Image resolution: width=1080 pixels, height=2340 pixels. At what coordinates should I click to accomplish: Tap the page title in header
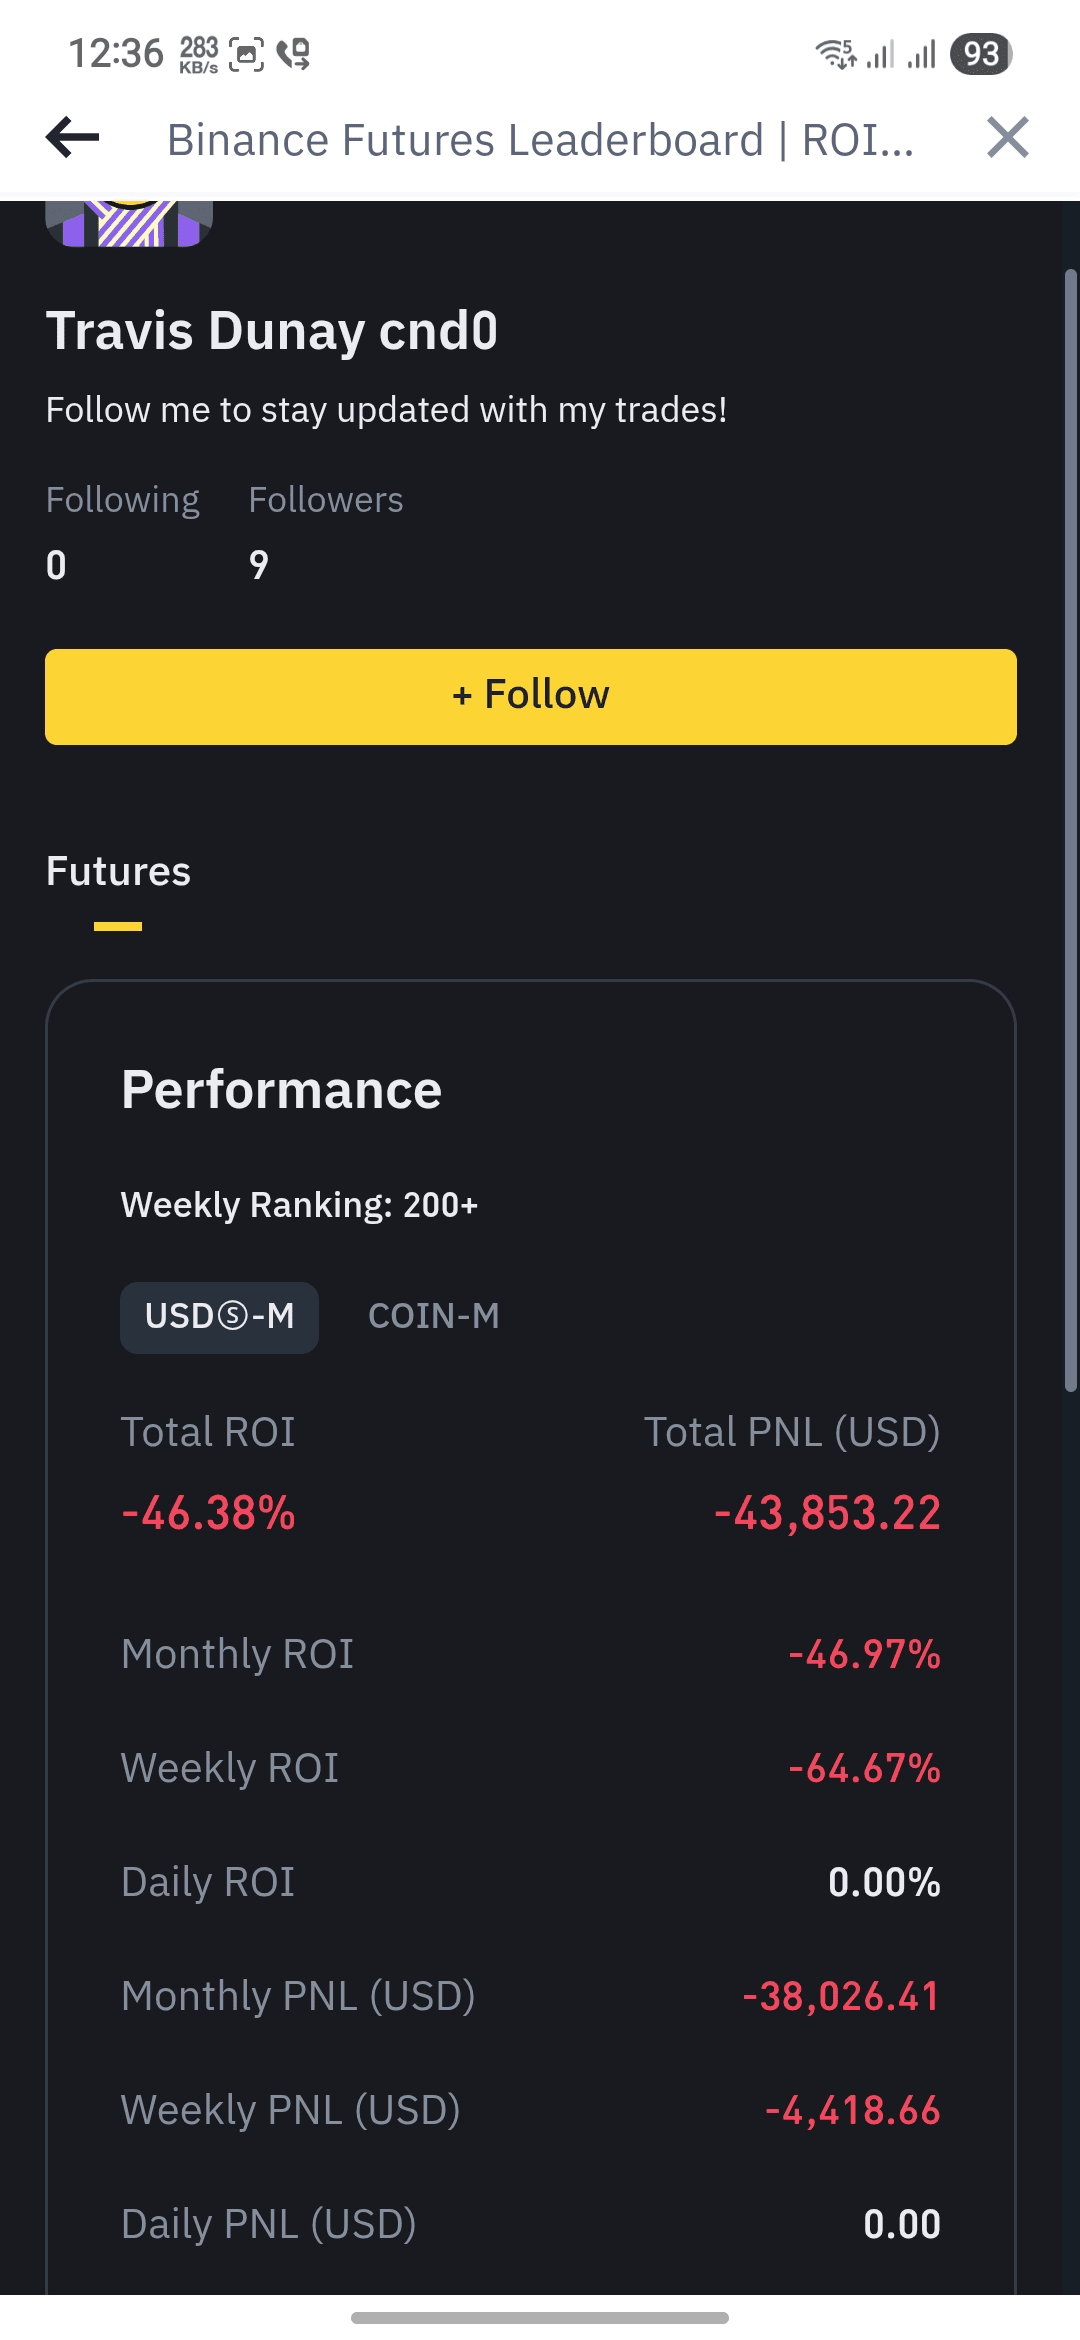[540, 140]
